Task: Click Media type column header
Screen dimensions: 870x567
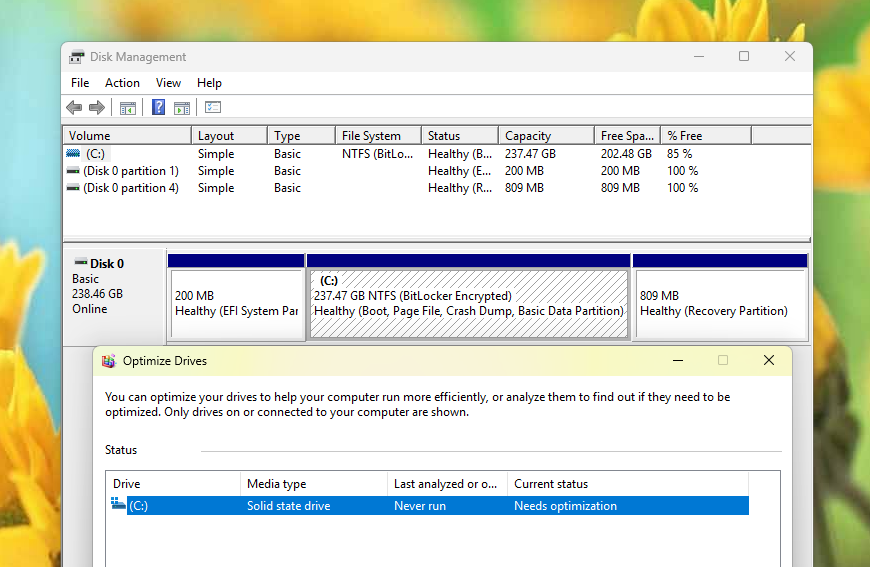Action: point(314,484)
